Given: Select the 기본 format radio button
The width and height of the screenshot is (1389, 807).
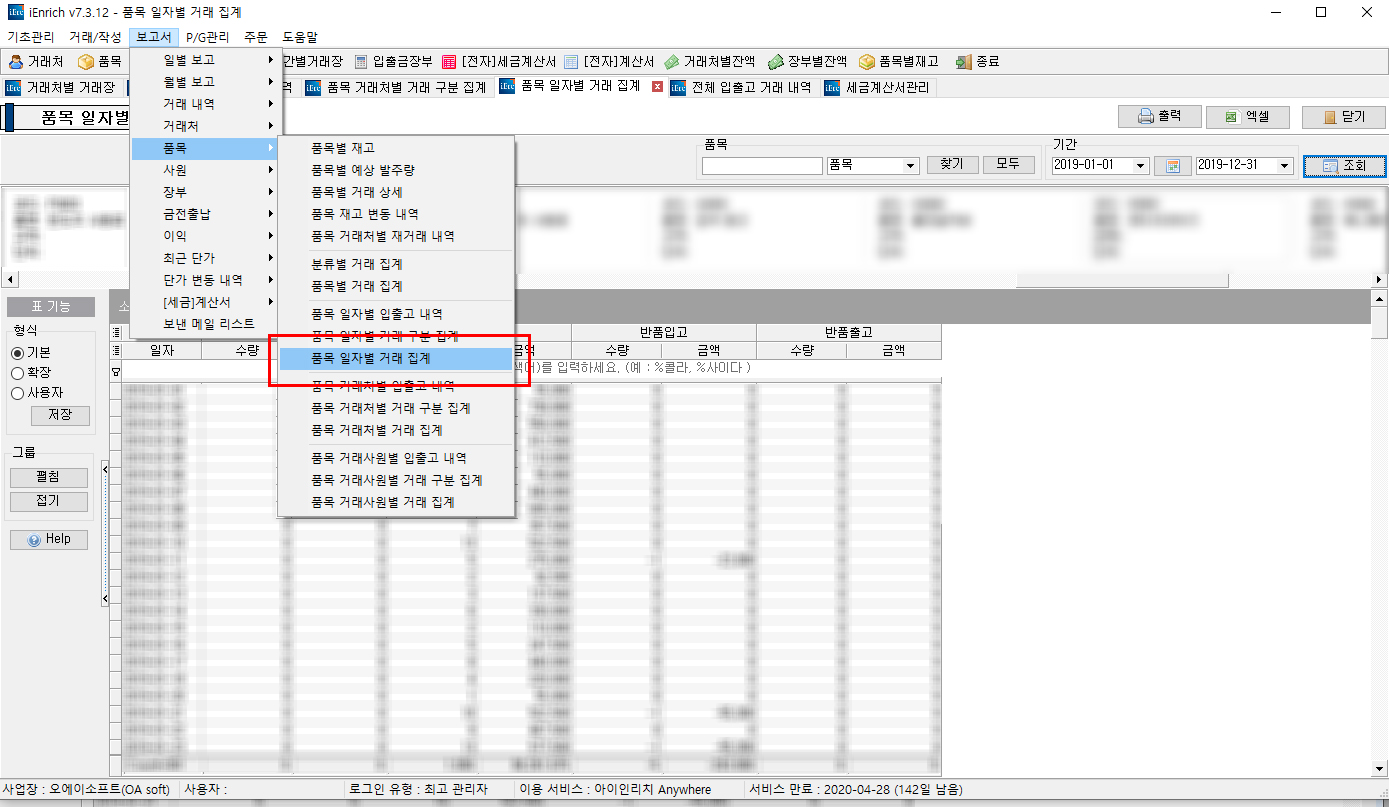Looking at the screenshot, I should tap(17, 353).
